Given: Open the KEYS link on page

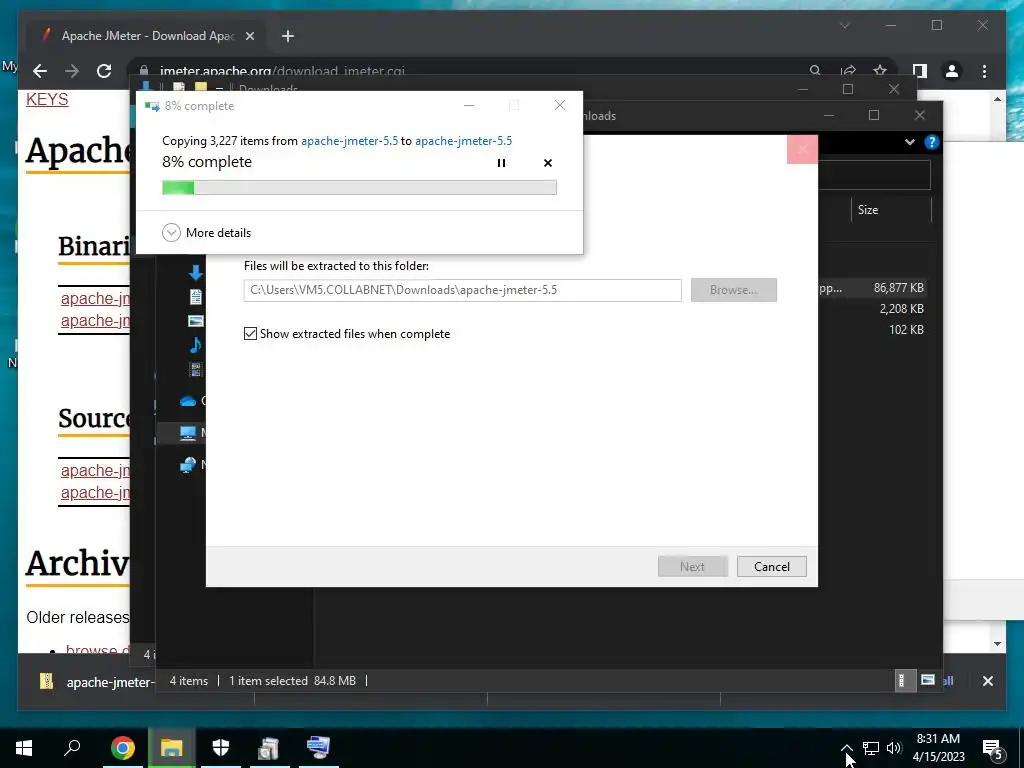Looking at the screenshot, I should click(x=47, y=99).
